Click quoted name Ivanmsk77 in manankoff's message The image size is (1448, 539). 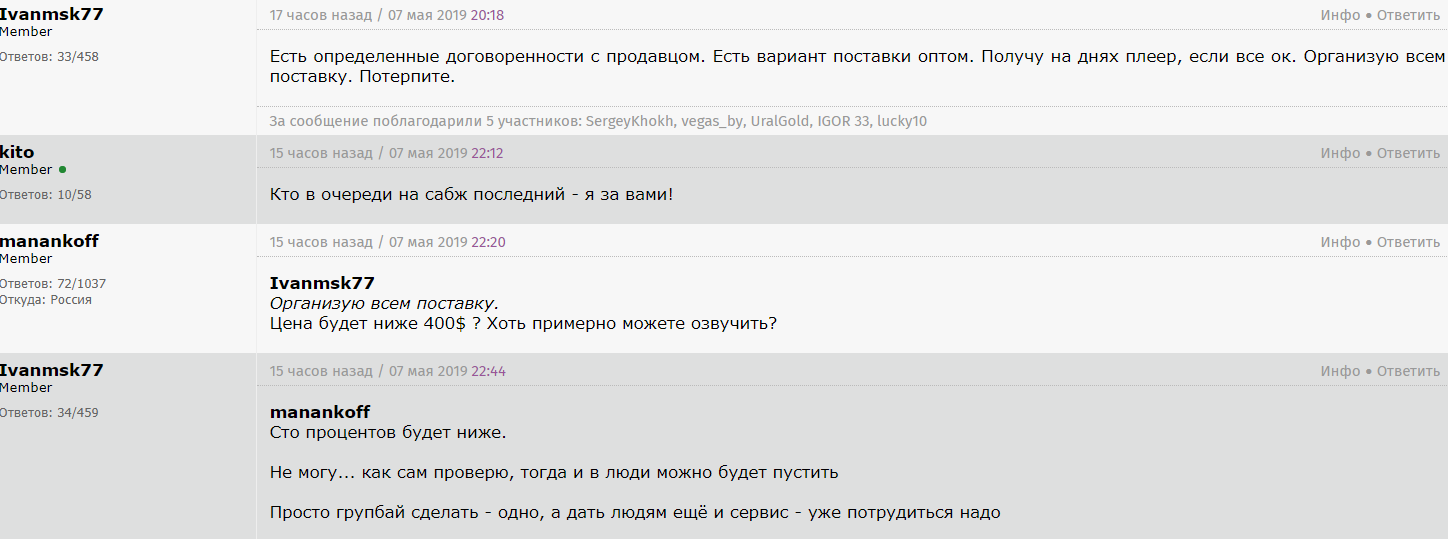point(322,283)
